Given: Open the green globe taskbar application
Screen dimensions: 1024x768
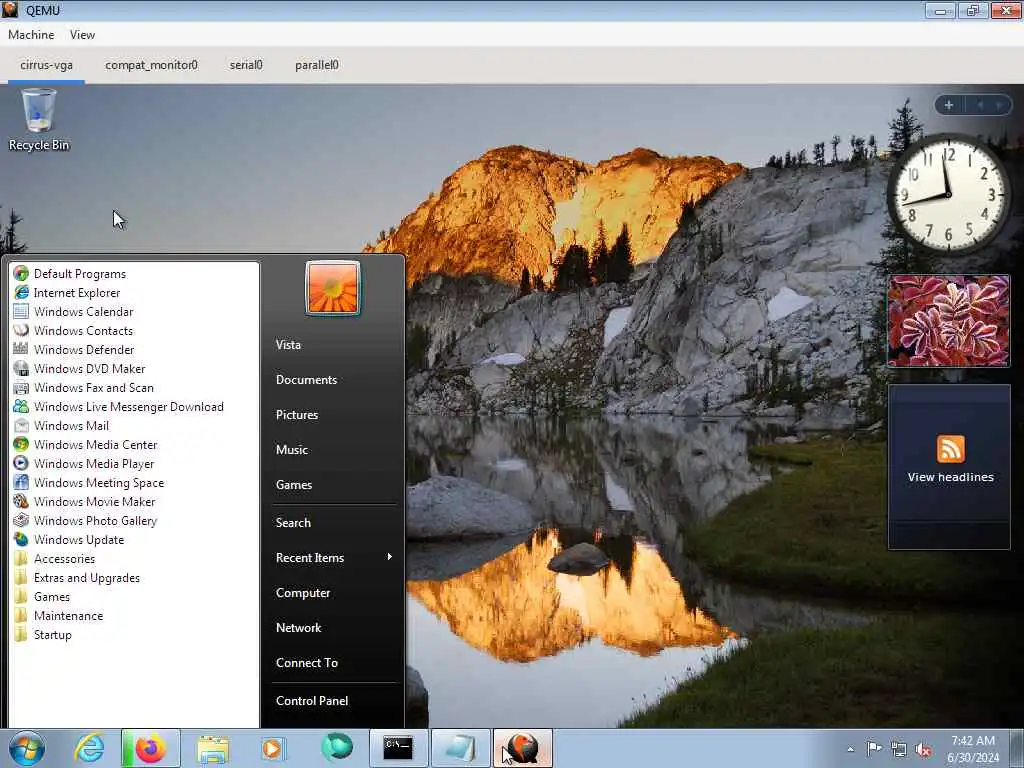Looking at the screenshot, I should (x=337, y=747).
